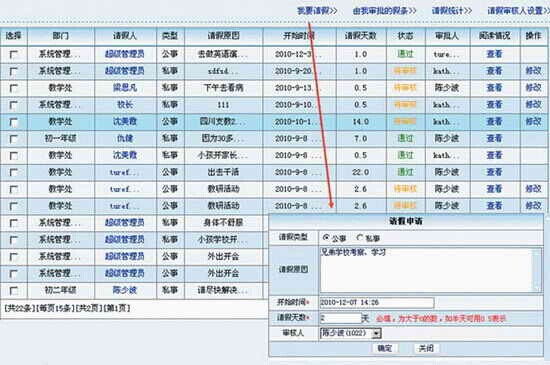Click the 请假原因 text area

pos(427,270)
